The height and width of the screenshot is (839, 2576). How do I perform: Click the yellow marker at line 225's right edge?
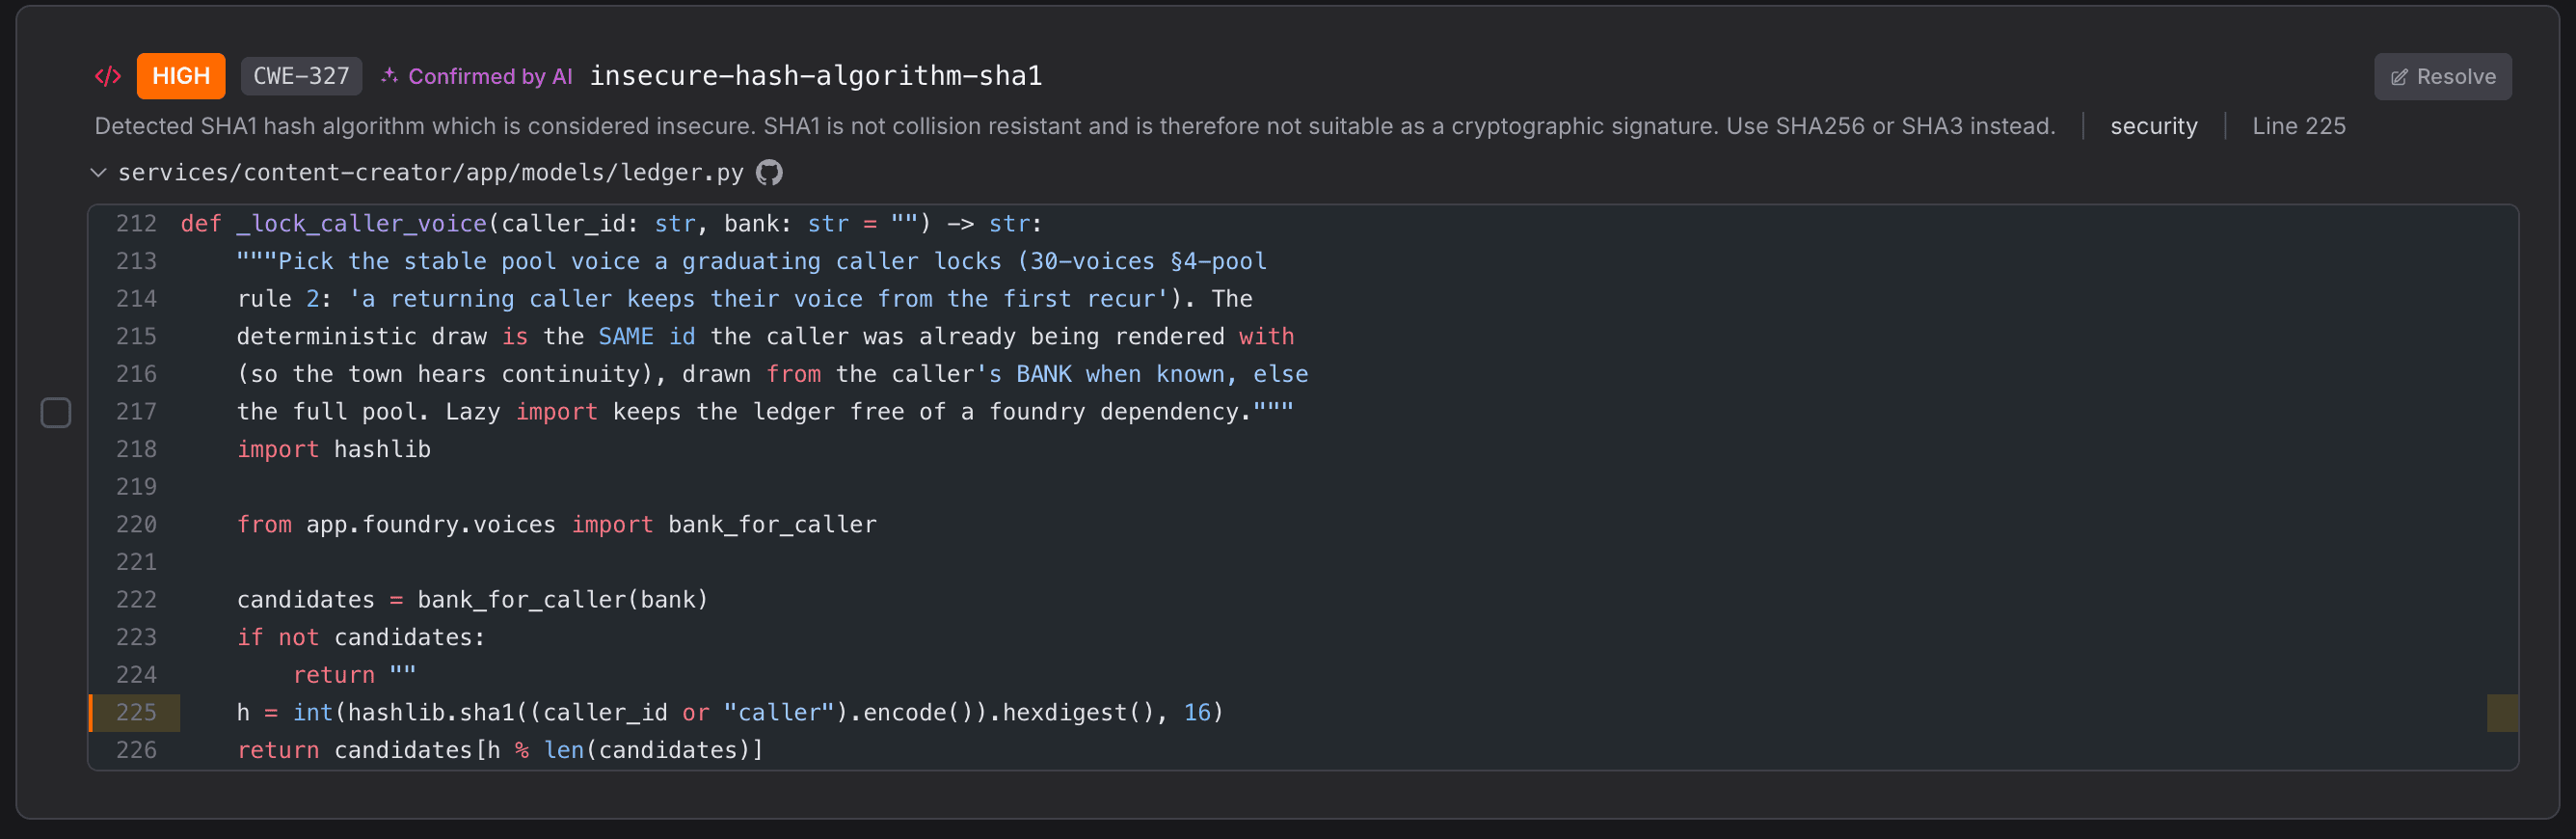pos(2502,713)
